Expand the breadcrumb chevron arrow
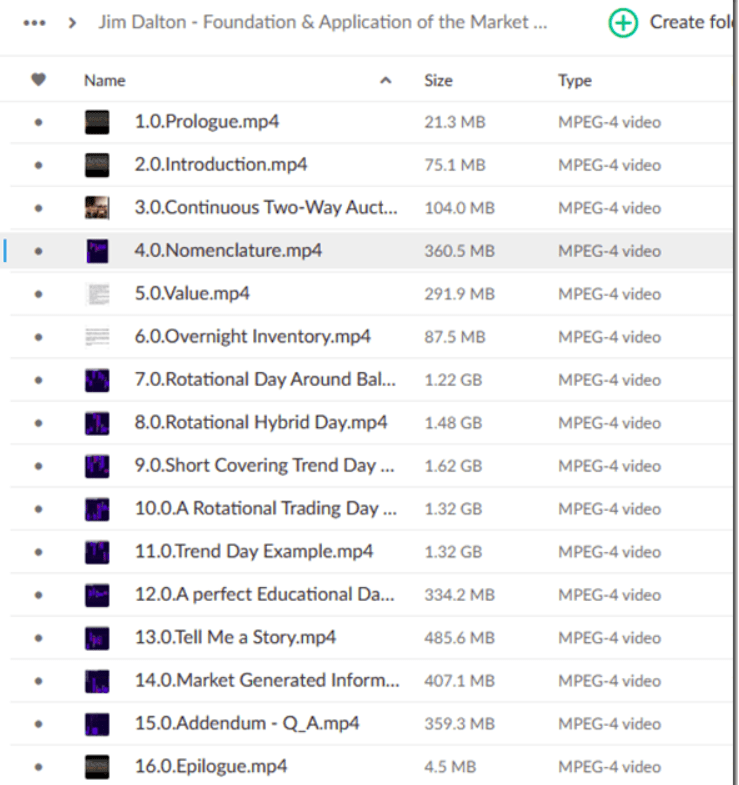The height and width of the screenshot is (785, 739). pos(72,23)
